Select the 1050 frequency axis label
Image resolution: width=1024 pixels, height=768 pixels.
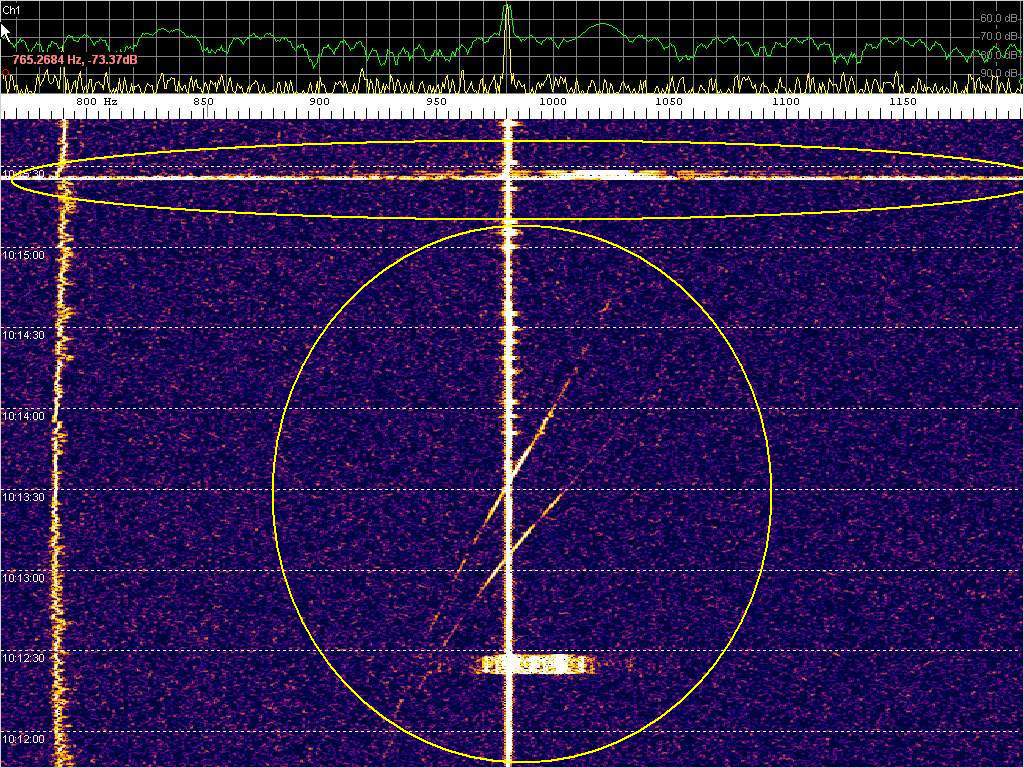coord(669,102)
